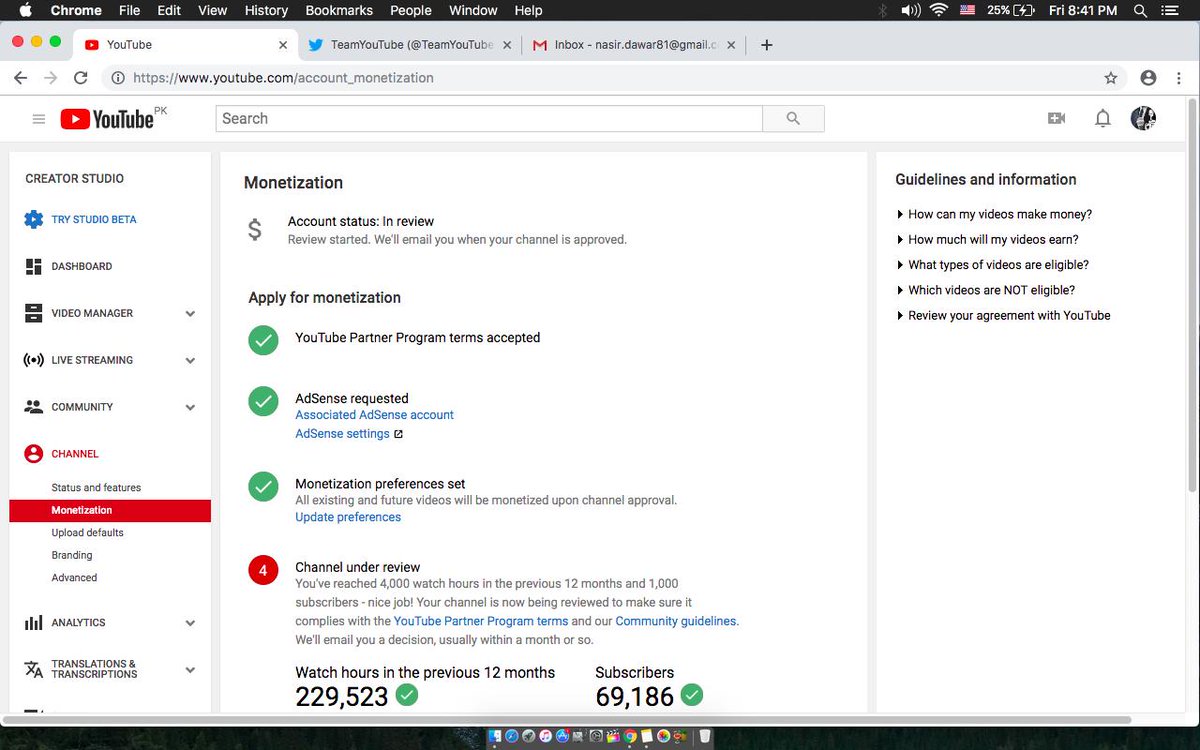1200x750 pixels.
Task: Open the notifications bell
Action: (x=1102, y=119)
